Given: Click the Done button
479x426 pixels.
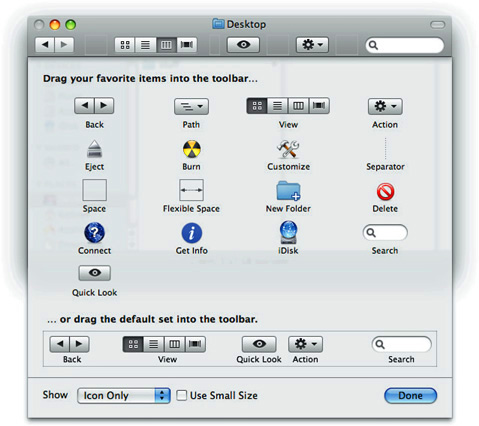Looking at the screenshot, I should (410, 396).
